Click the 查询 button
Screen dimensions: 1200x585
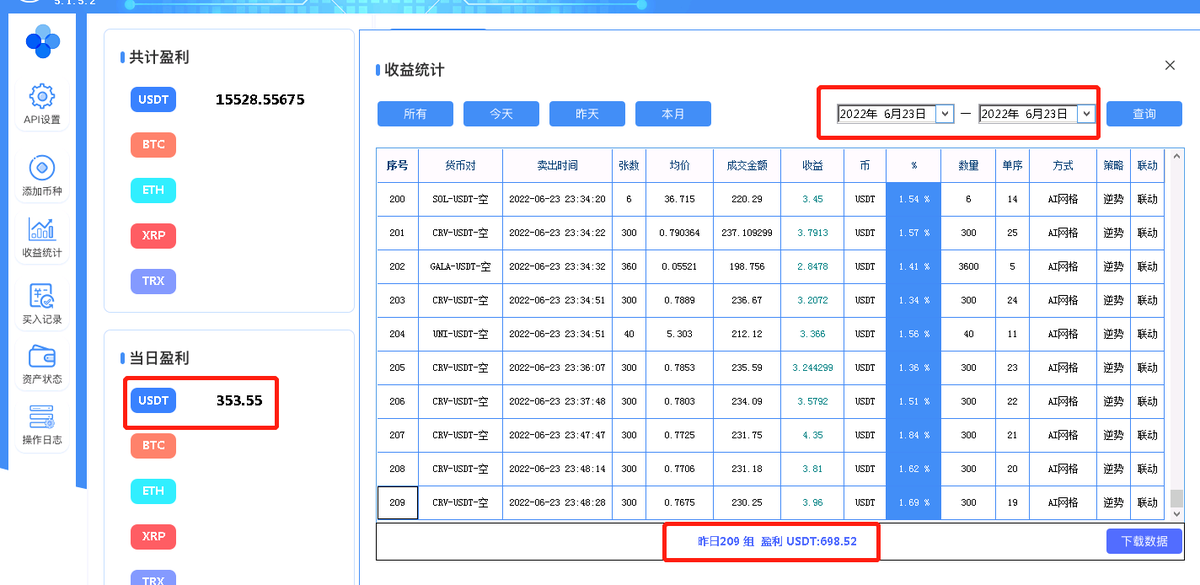click(1144, 114)
